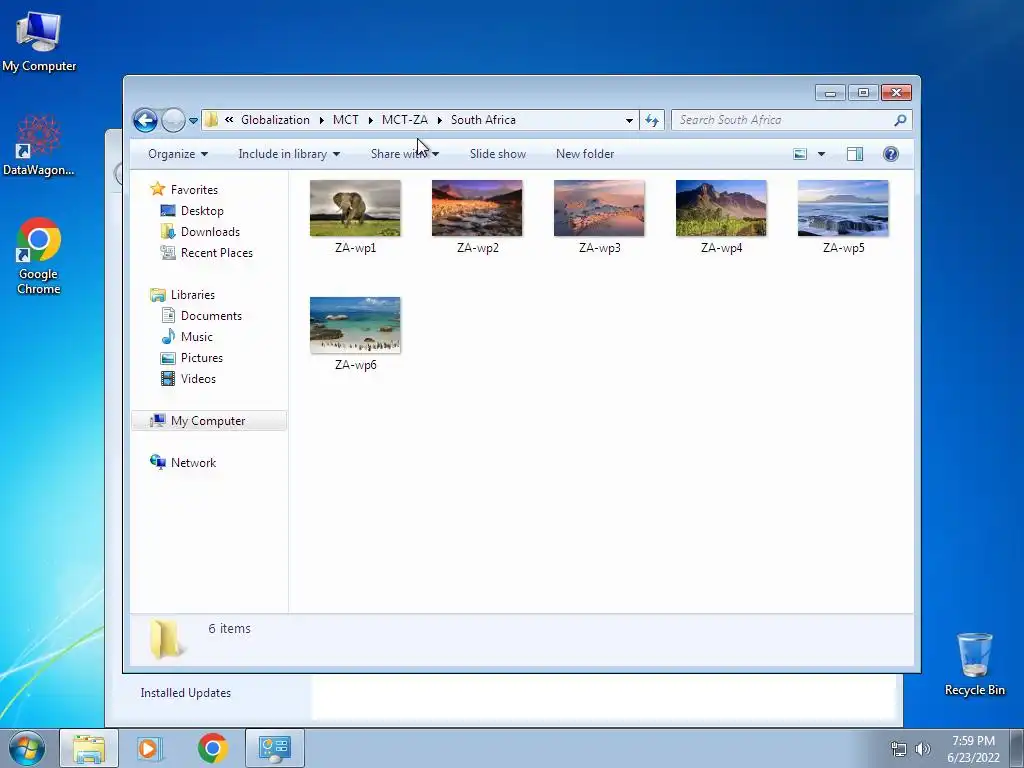Open Windows Media Player from taskbar
This screenshot has height=768, width=1024.
tap(150, 748)
